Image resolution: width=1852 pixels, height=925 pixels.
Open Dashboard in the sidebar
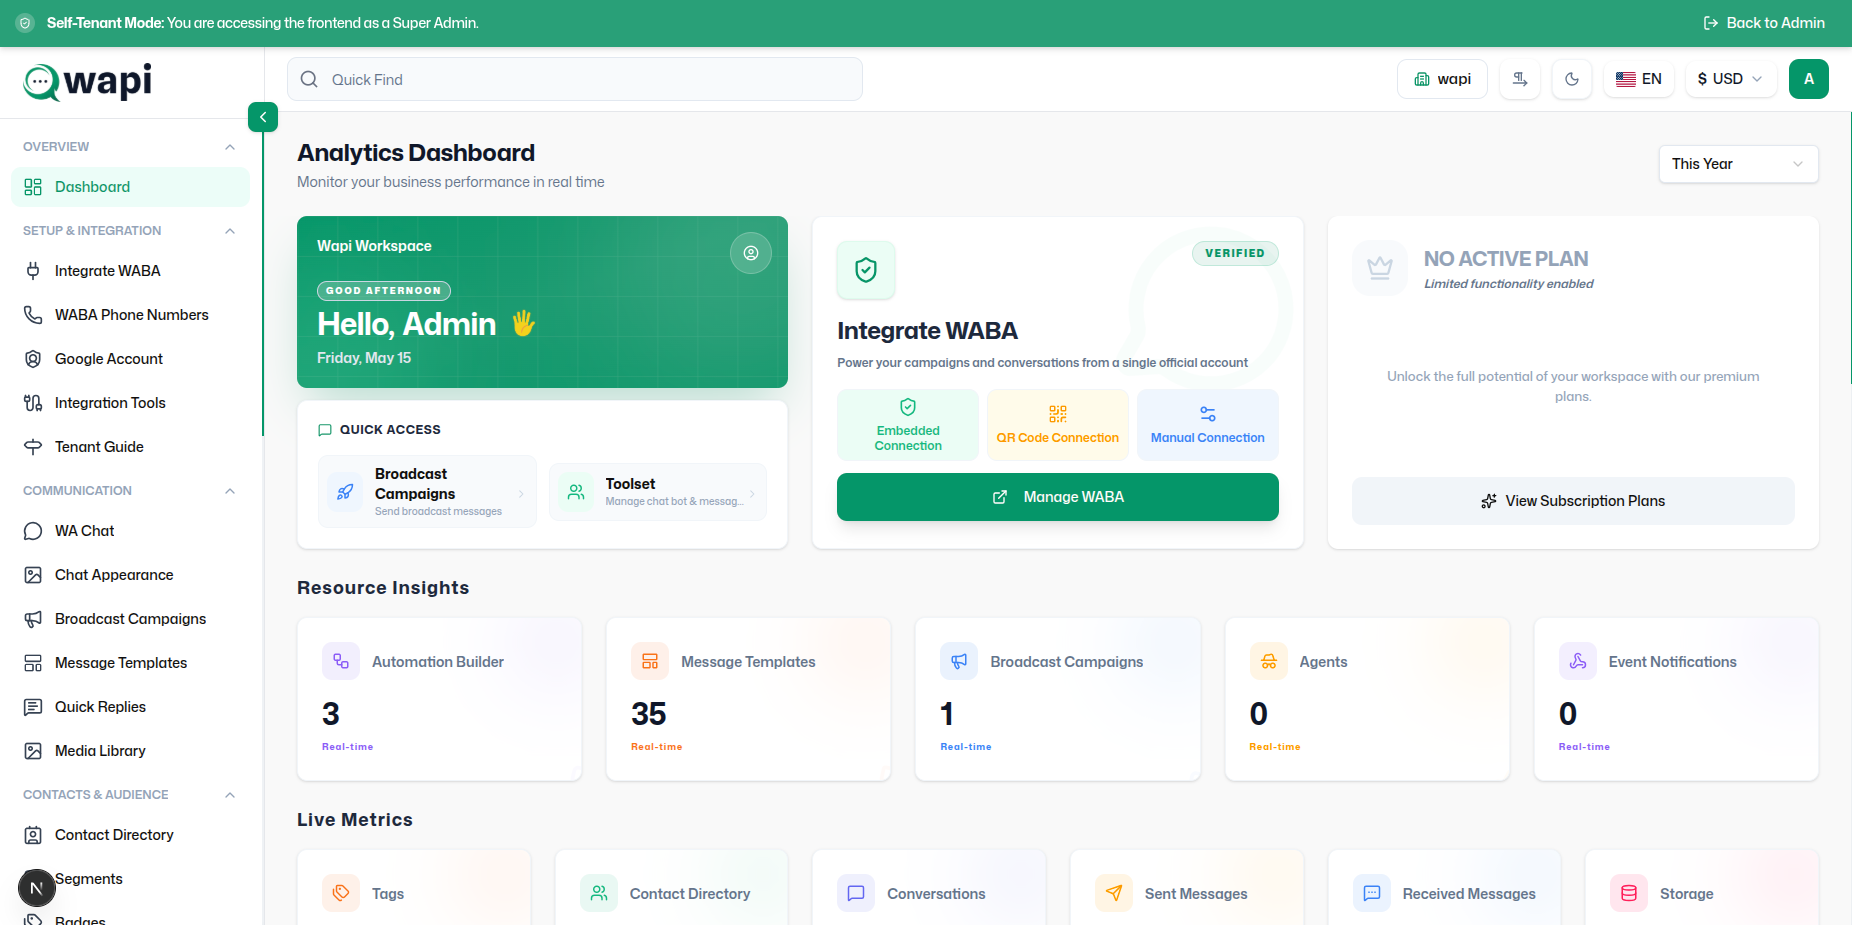pyautogui.click(x=130, y=187)
